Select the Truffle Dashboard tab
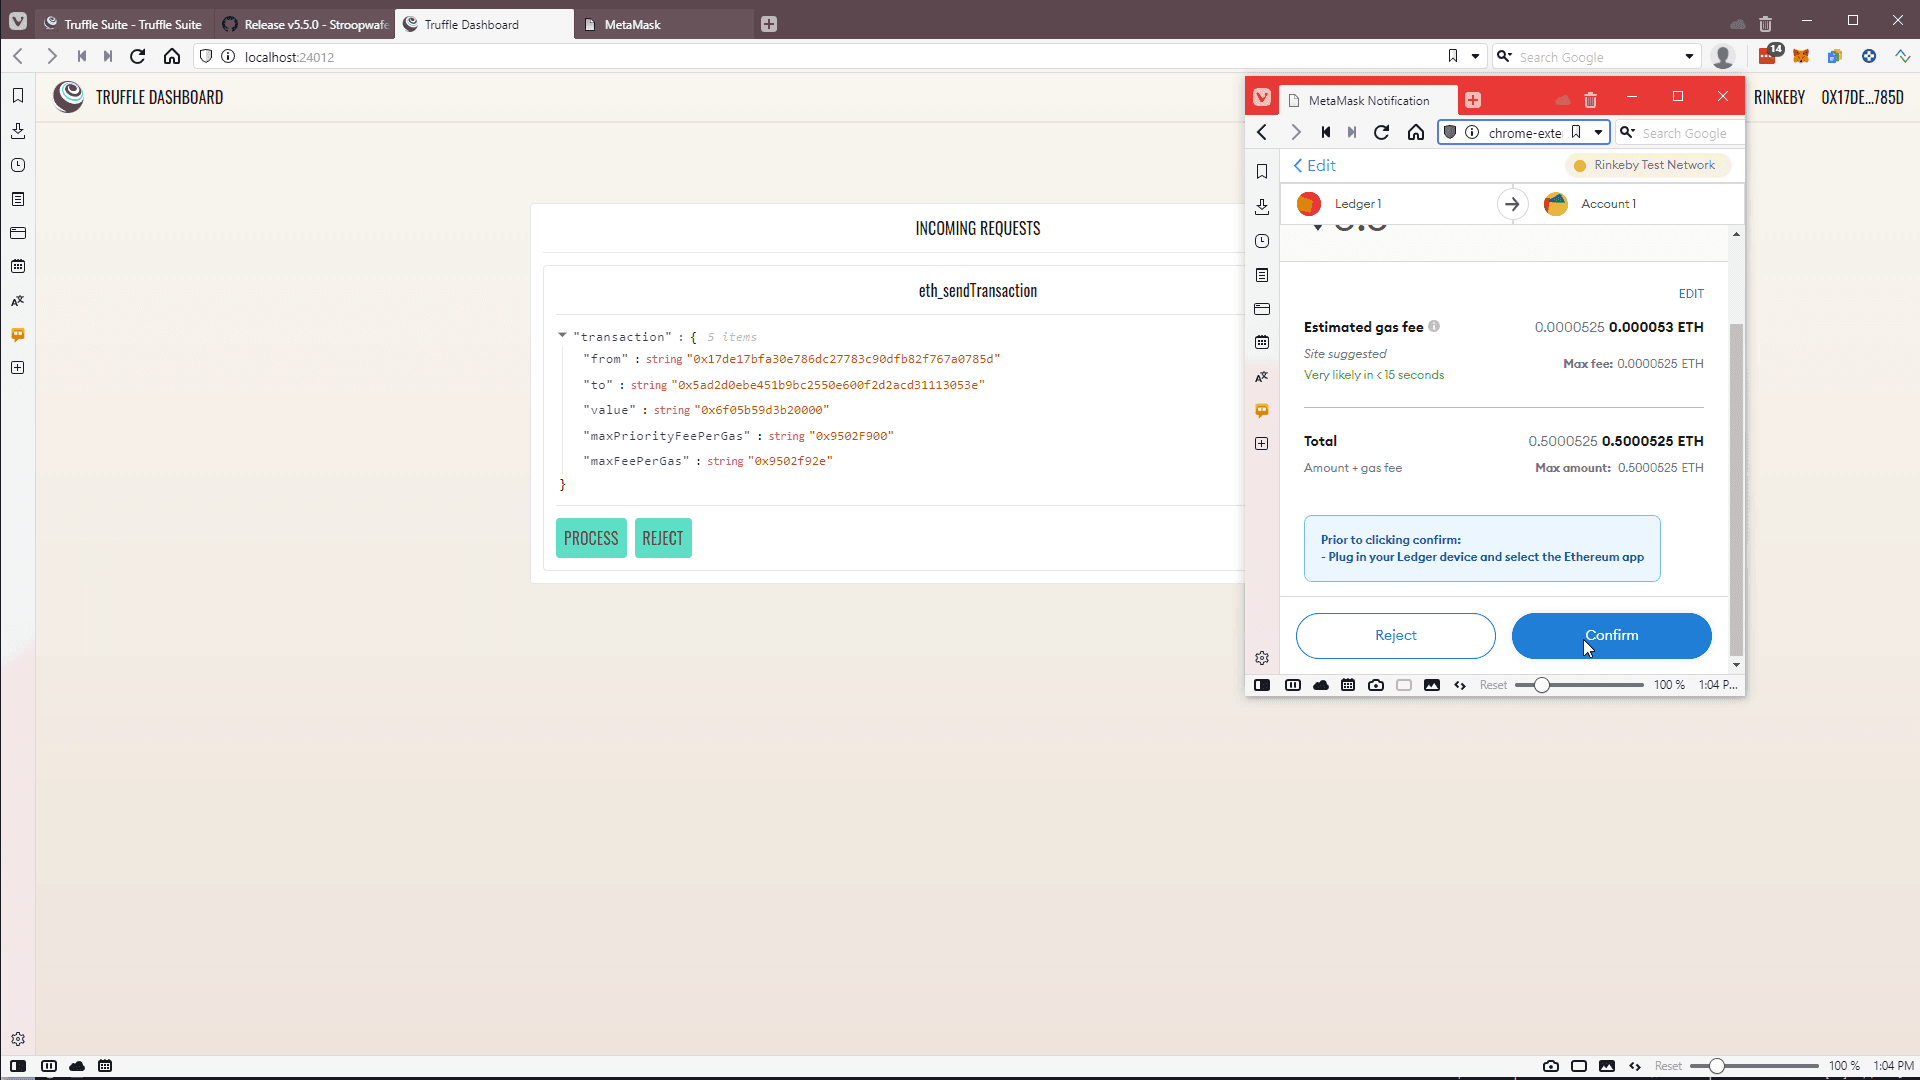Image resolution: width=1920 pixels, height=1080 pixels. [485, 24]
